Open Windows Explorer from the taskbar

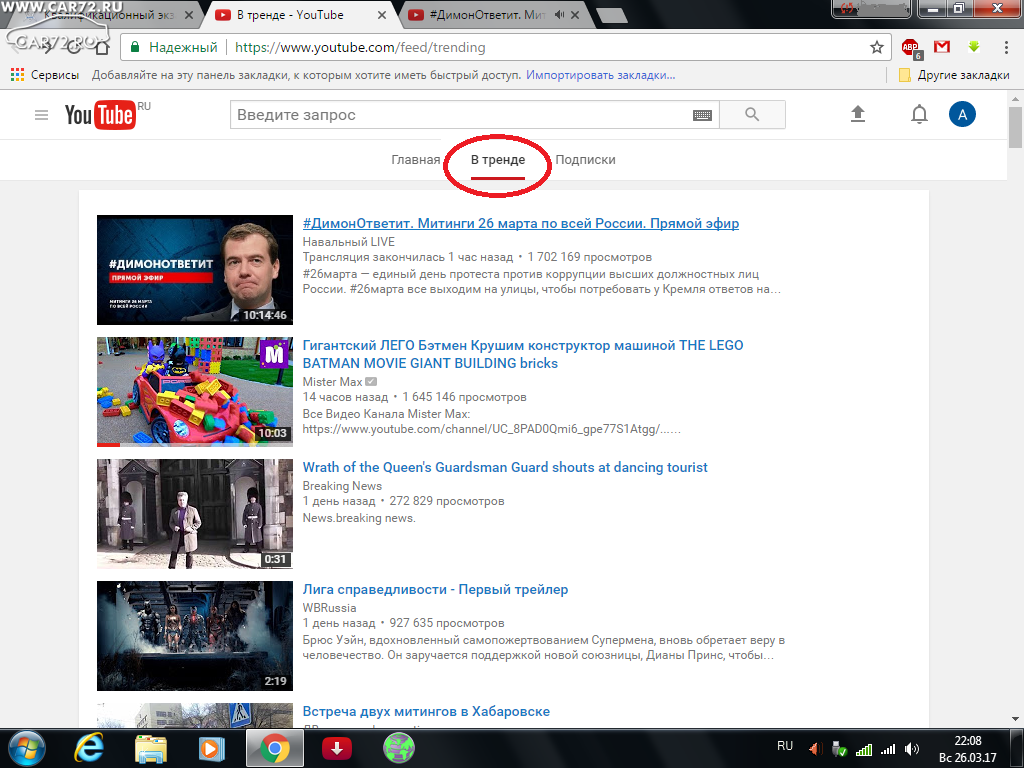(150, 748)
